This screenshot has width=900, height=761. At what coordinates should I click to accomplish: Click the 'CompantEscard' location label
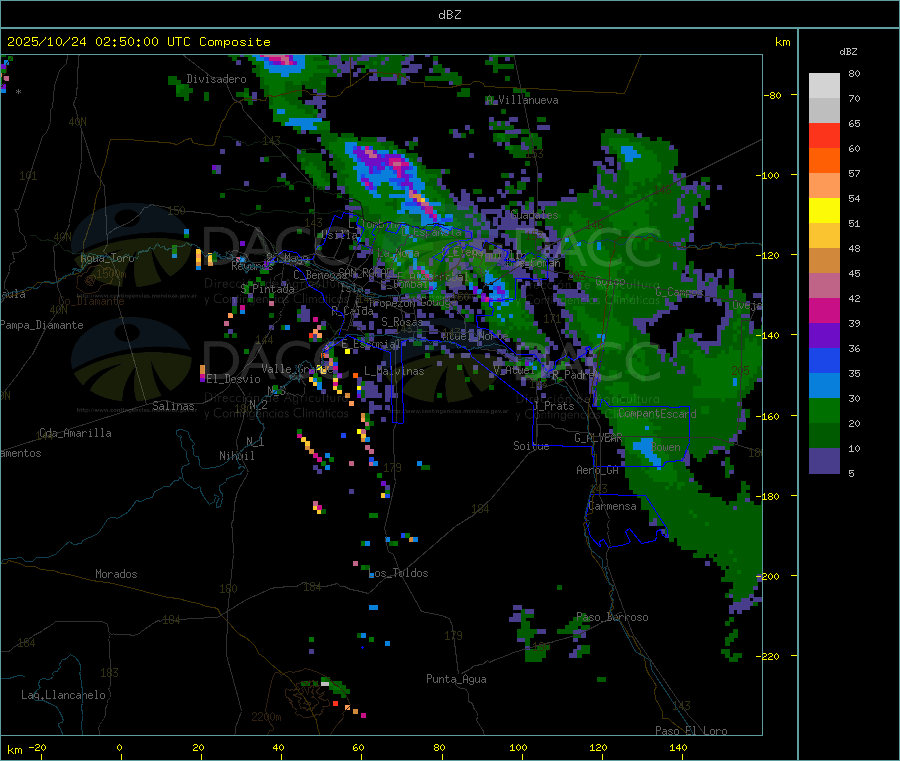pyautogui.click(x=658, y=414)
